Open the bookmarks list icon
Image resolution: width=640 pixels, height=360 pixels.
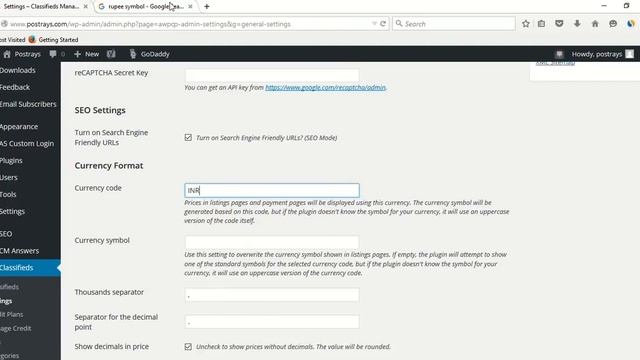(x=541, y=24)
